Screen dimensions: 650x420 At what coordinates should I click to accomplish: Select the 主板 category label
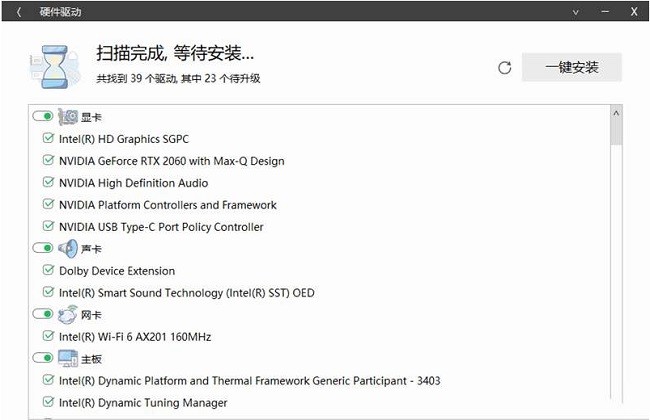(91, 359)
